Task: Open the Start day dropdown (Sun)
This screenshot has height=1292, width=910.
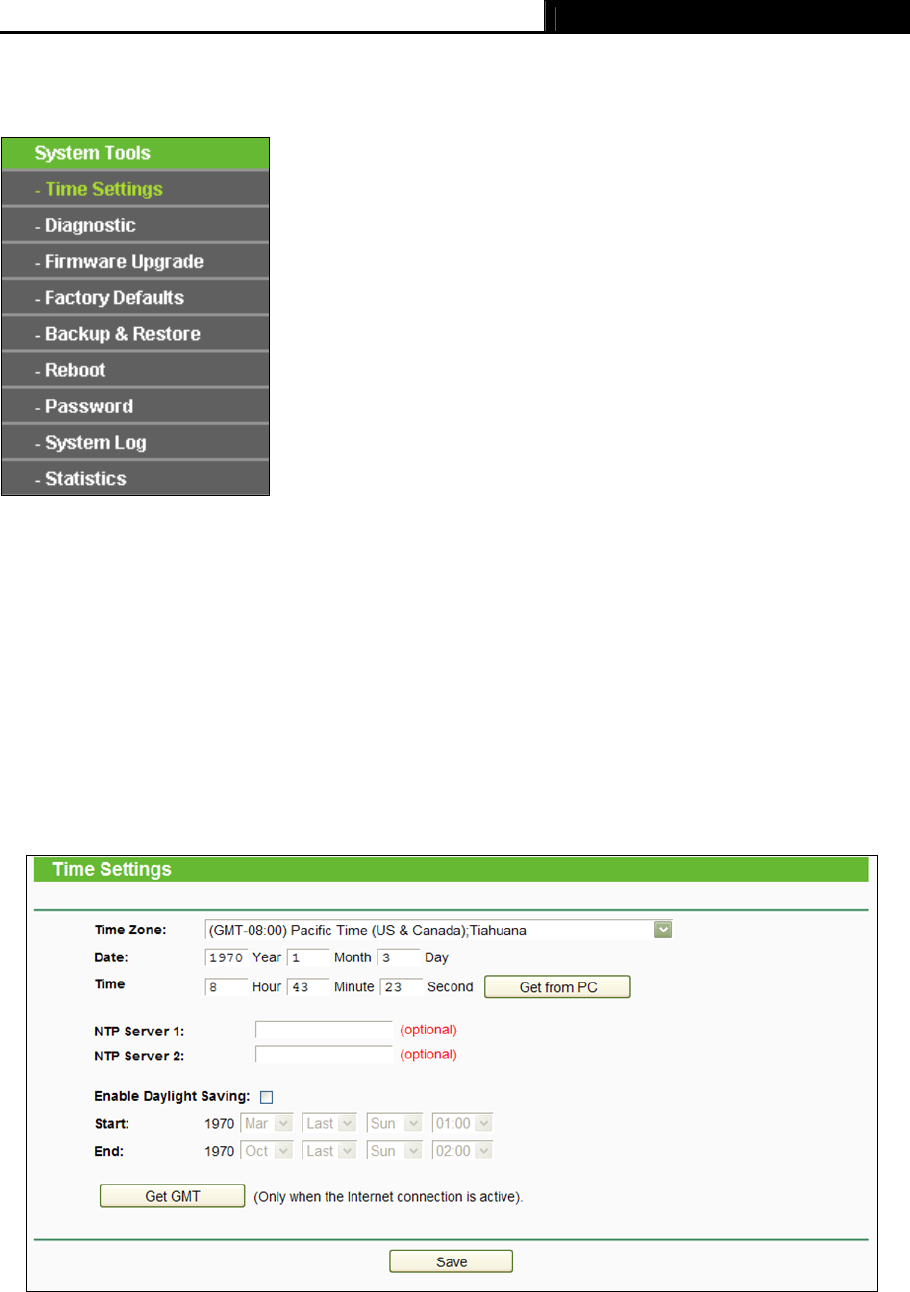Action: [x=394, y=1124]
